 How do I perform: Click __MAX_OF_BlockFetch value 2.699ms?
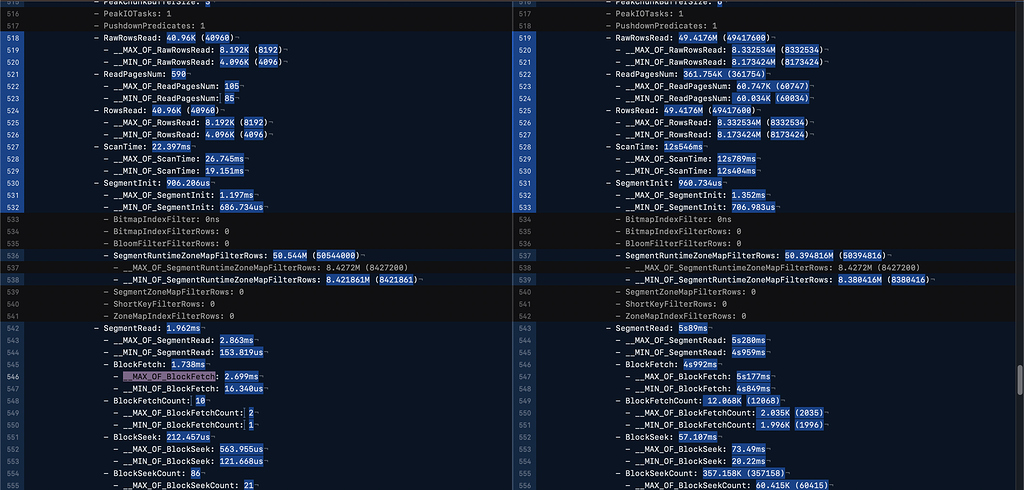point(241,377)
